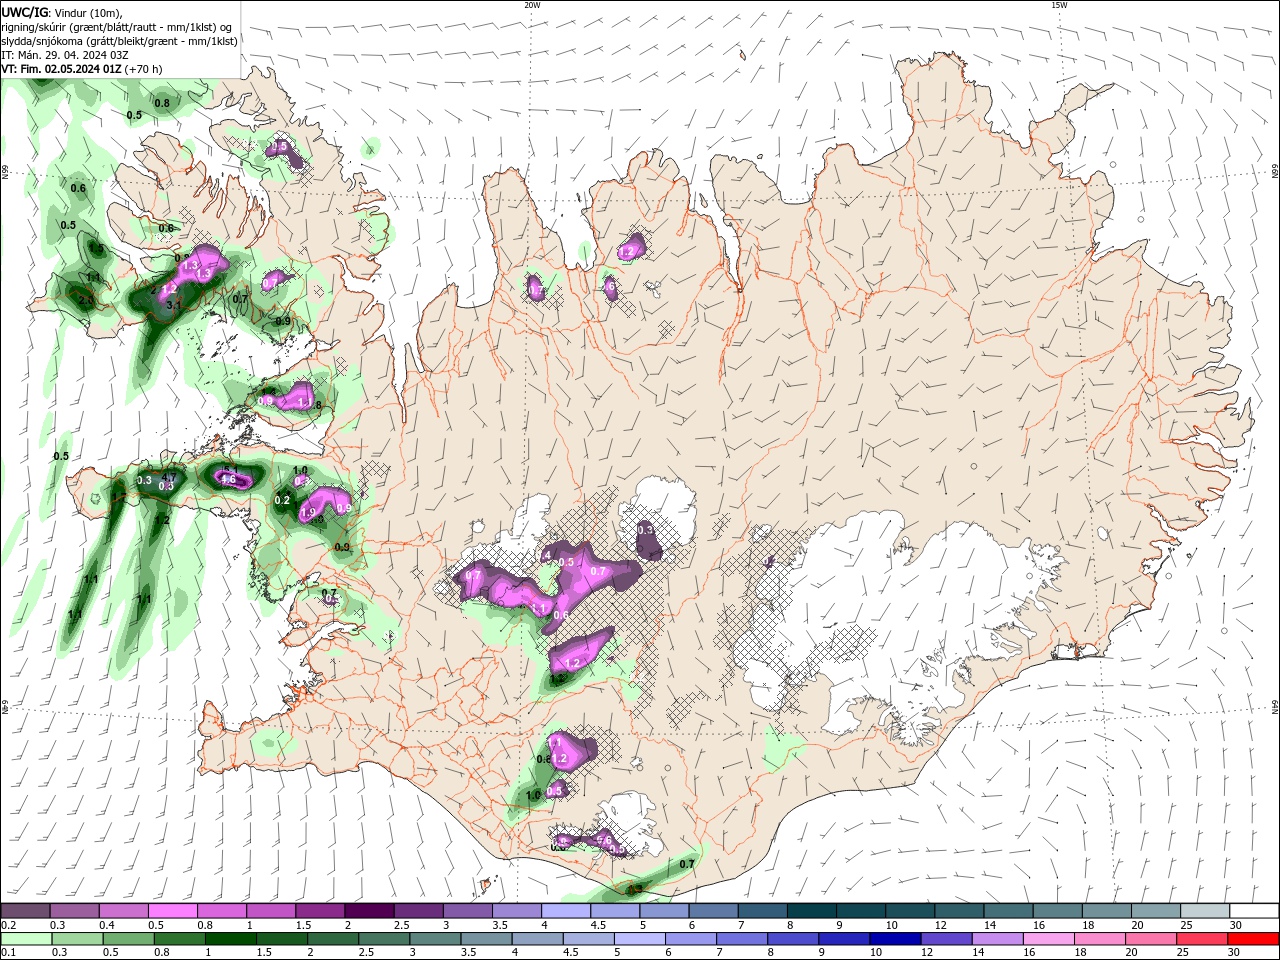
Task: Pick the deep purple 2 mm snow swatch
Action: (x=369, y=911)
